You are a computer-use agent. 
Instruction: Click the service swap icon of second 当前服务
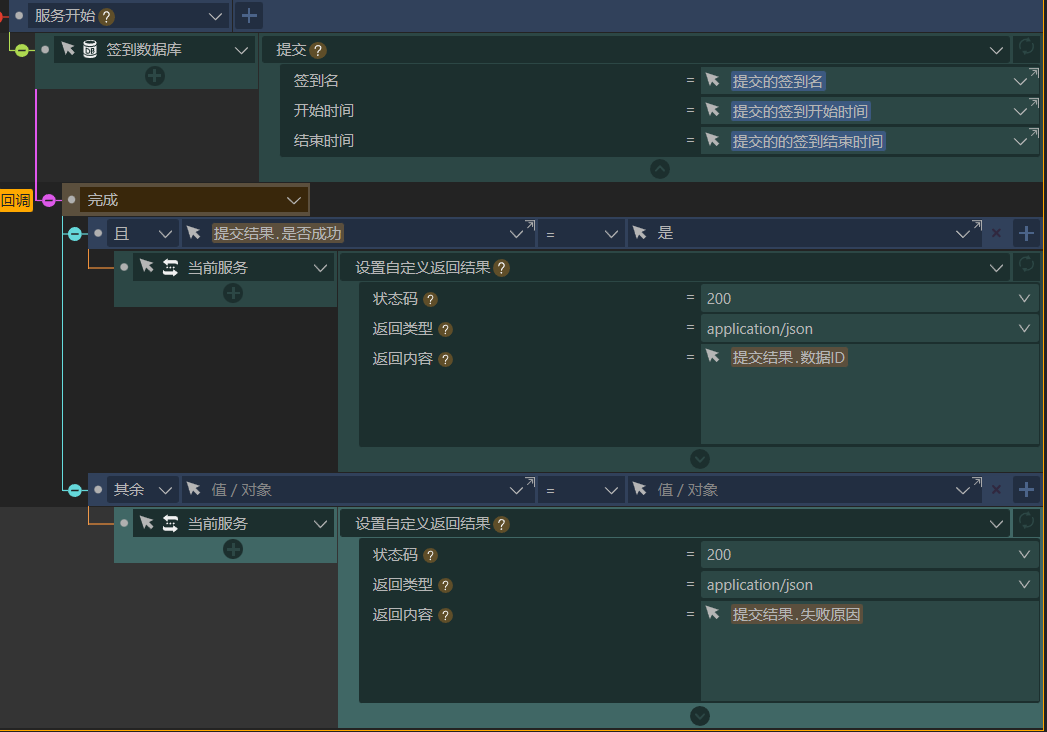pyautogui.click(x=170, y=524)
